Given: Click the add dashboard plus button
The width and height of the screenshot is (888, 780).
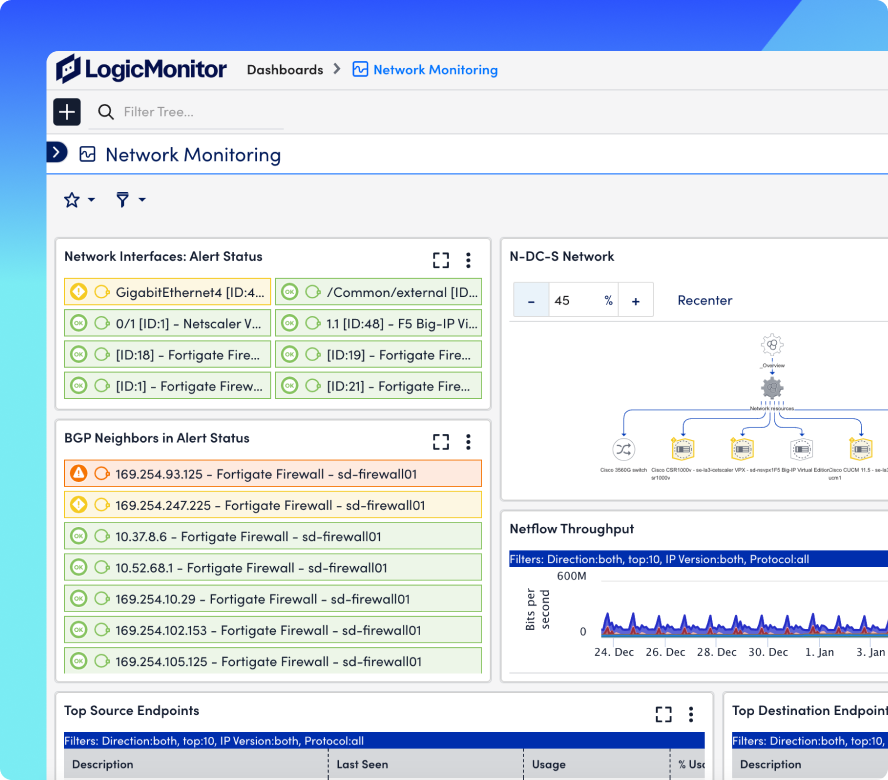Looking at the screenshot, I should point(67,112).
